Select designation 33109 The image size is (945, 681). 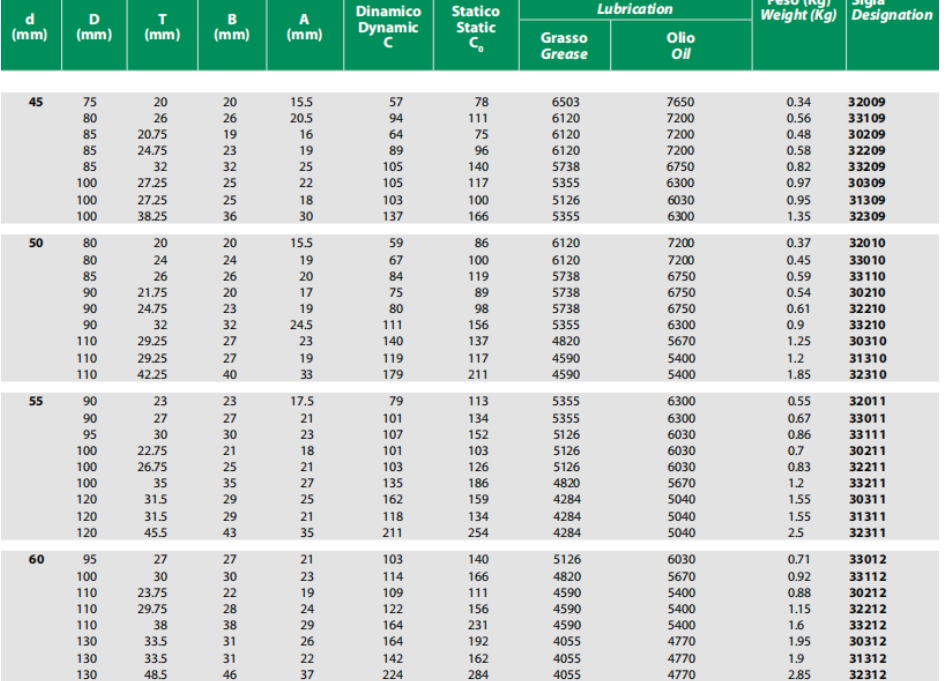pos(867,118)
